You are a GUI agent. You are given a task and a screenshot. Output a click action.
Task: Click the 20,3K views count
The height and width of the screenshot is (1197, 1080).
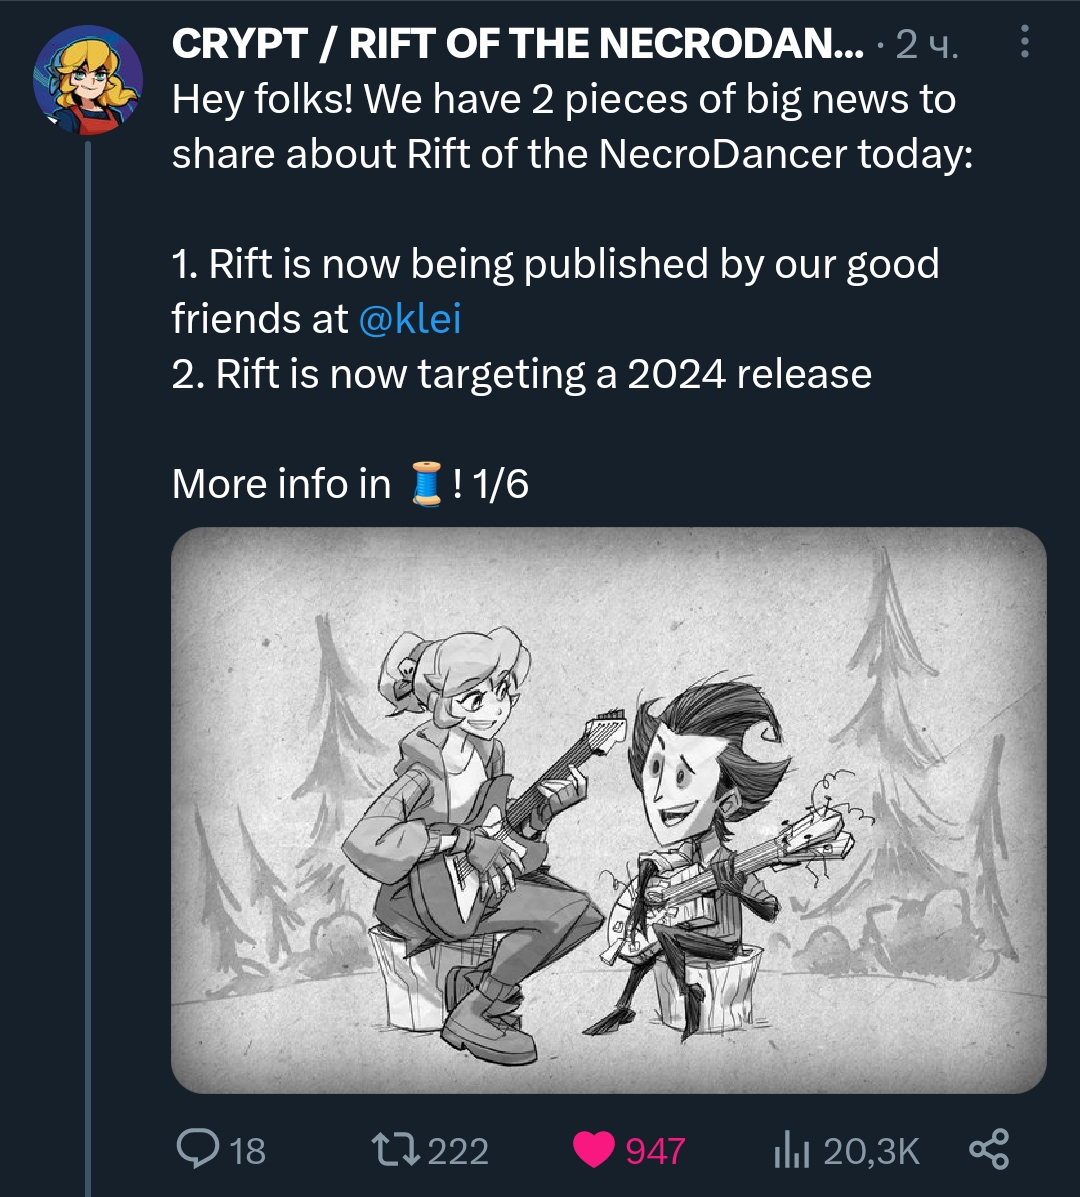tap(871, 1151)
